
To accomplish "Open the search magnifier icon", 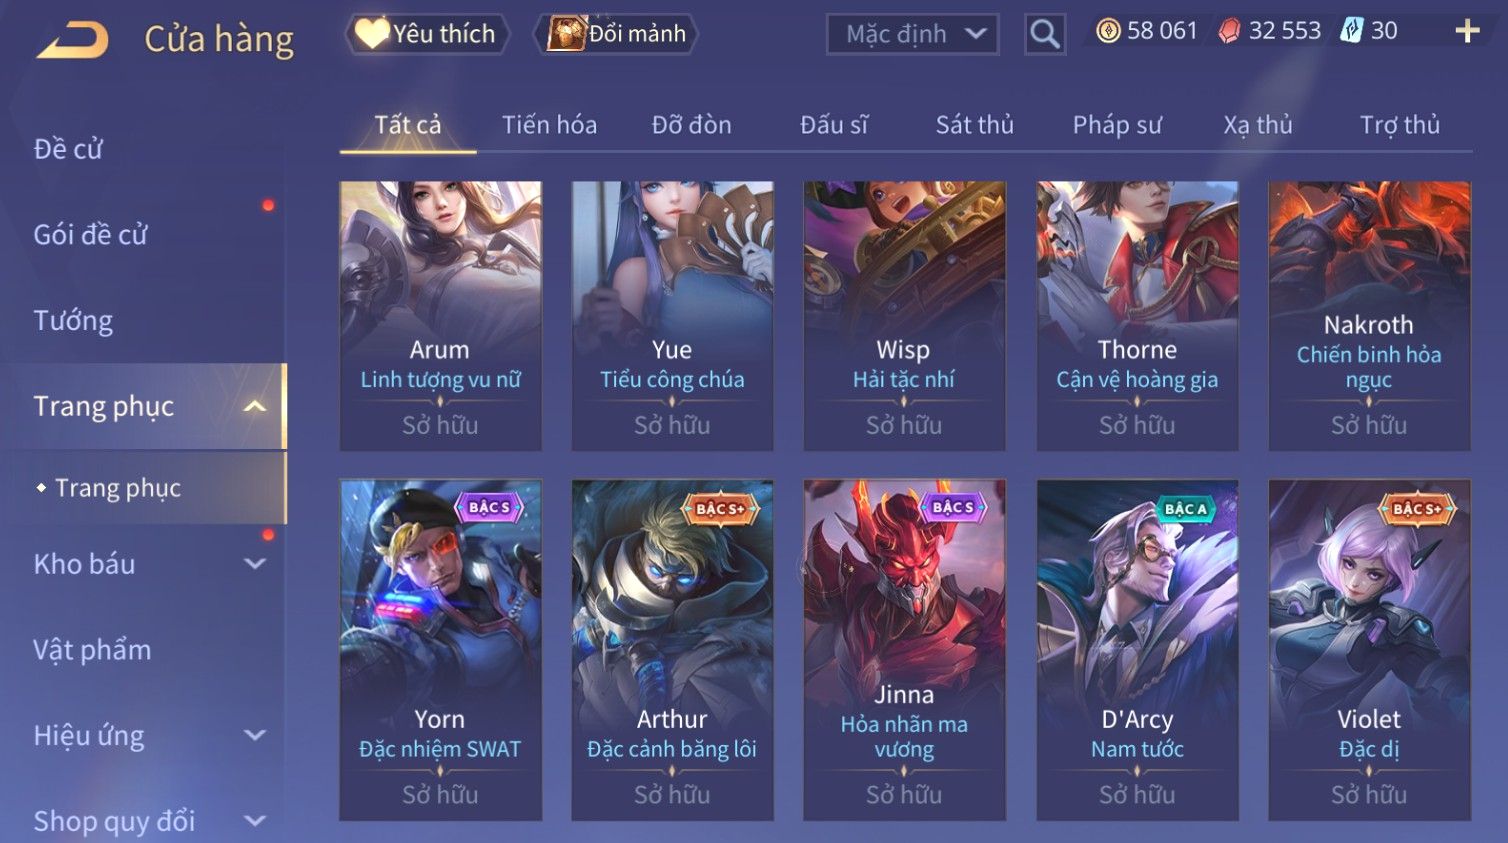I will click(1044, 35).
